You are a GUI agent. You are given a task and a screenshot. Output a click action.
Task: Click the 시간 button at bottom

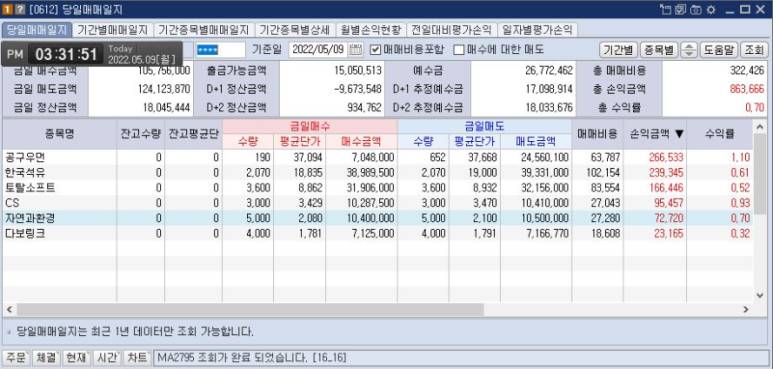107,357
